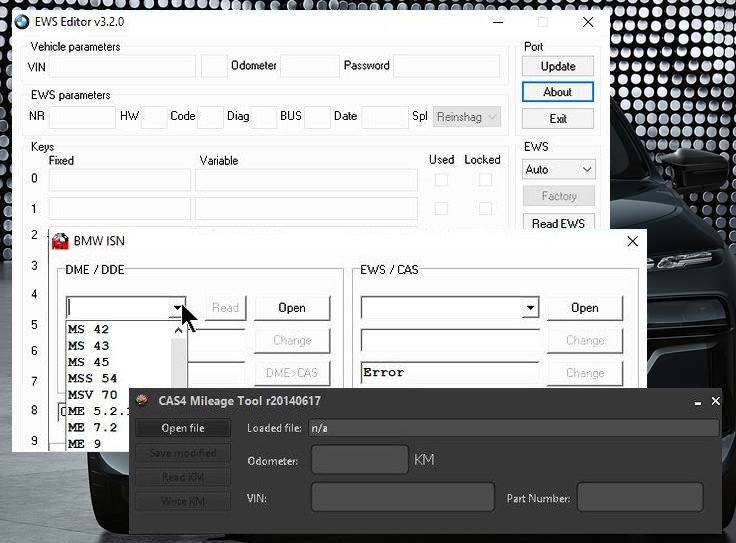This screenshot has height=543, width=736.
Task: Toggle Used checkbox for key 1
Action: point(441,208)
